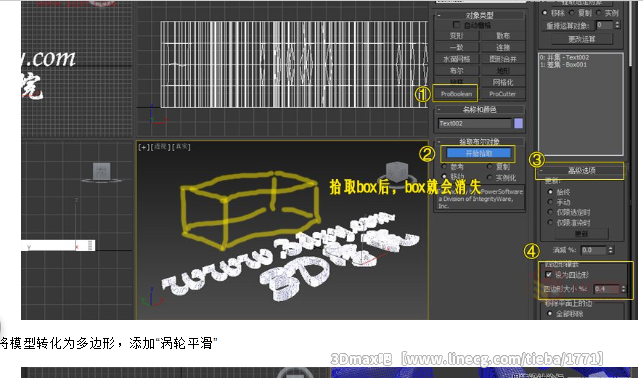Collapse the 高级选项 rollout
This screenshot has width=643, height=378.
(x=581, y=171)
